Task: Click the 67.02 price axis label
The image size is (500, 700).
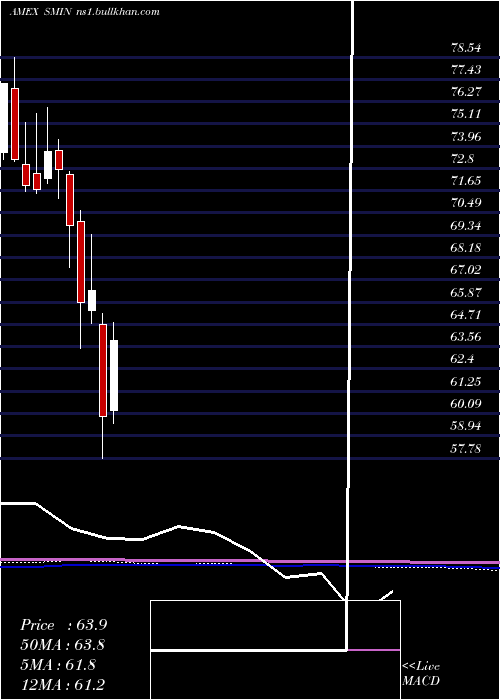Action: tap(466, 270)
